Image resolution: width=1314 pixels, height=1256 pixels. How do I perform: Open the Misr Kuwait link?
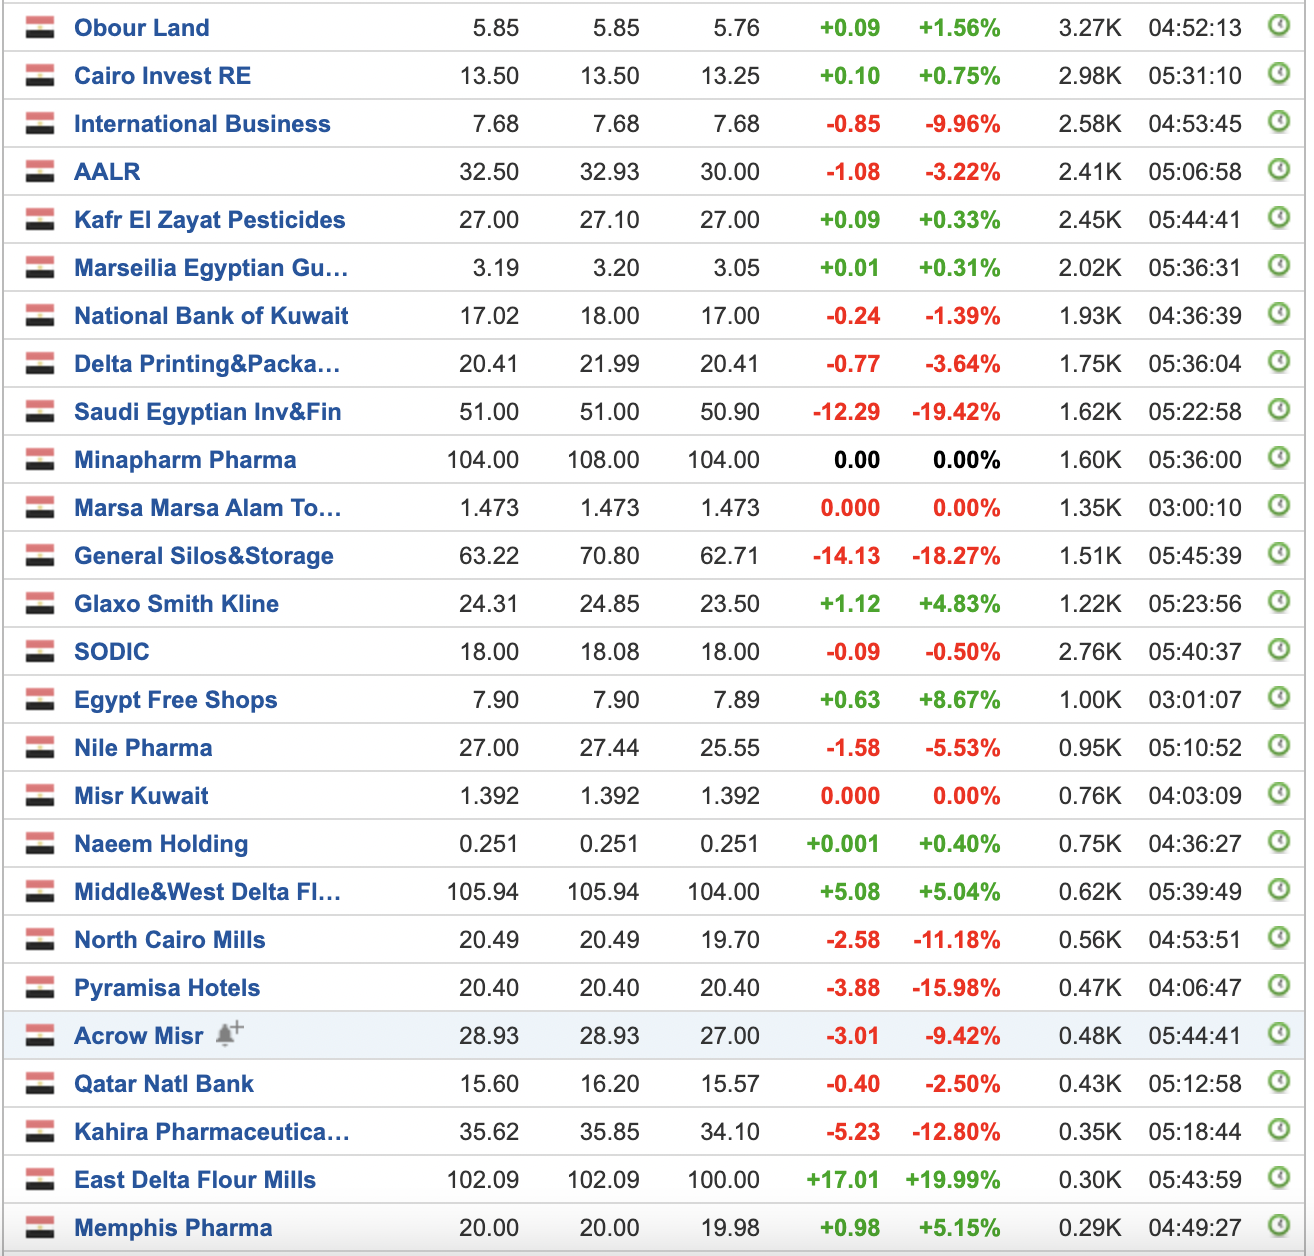(x=141, y=796)
